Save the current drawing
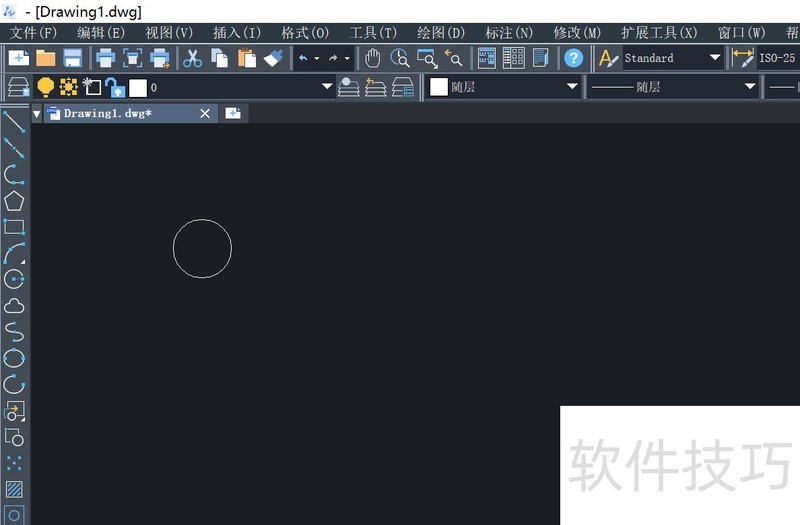The width and height of the screenshot is (800, 525). (72, 58)
